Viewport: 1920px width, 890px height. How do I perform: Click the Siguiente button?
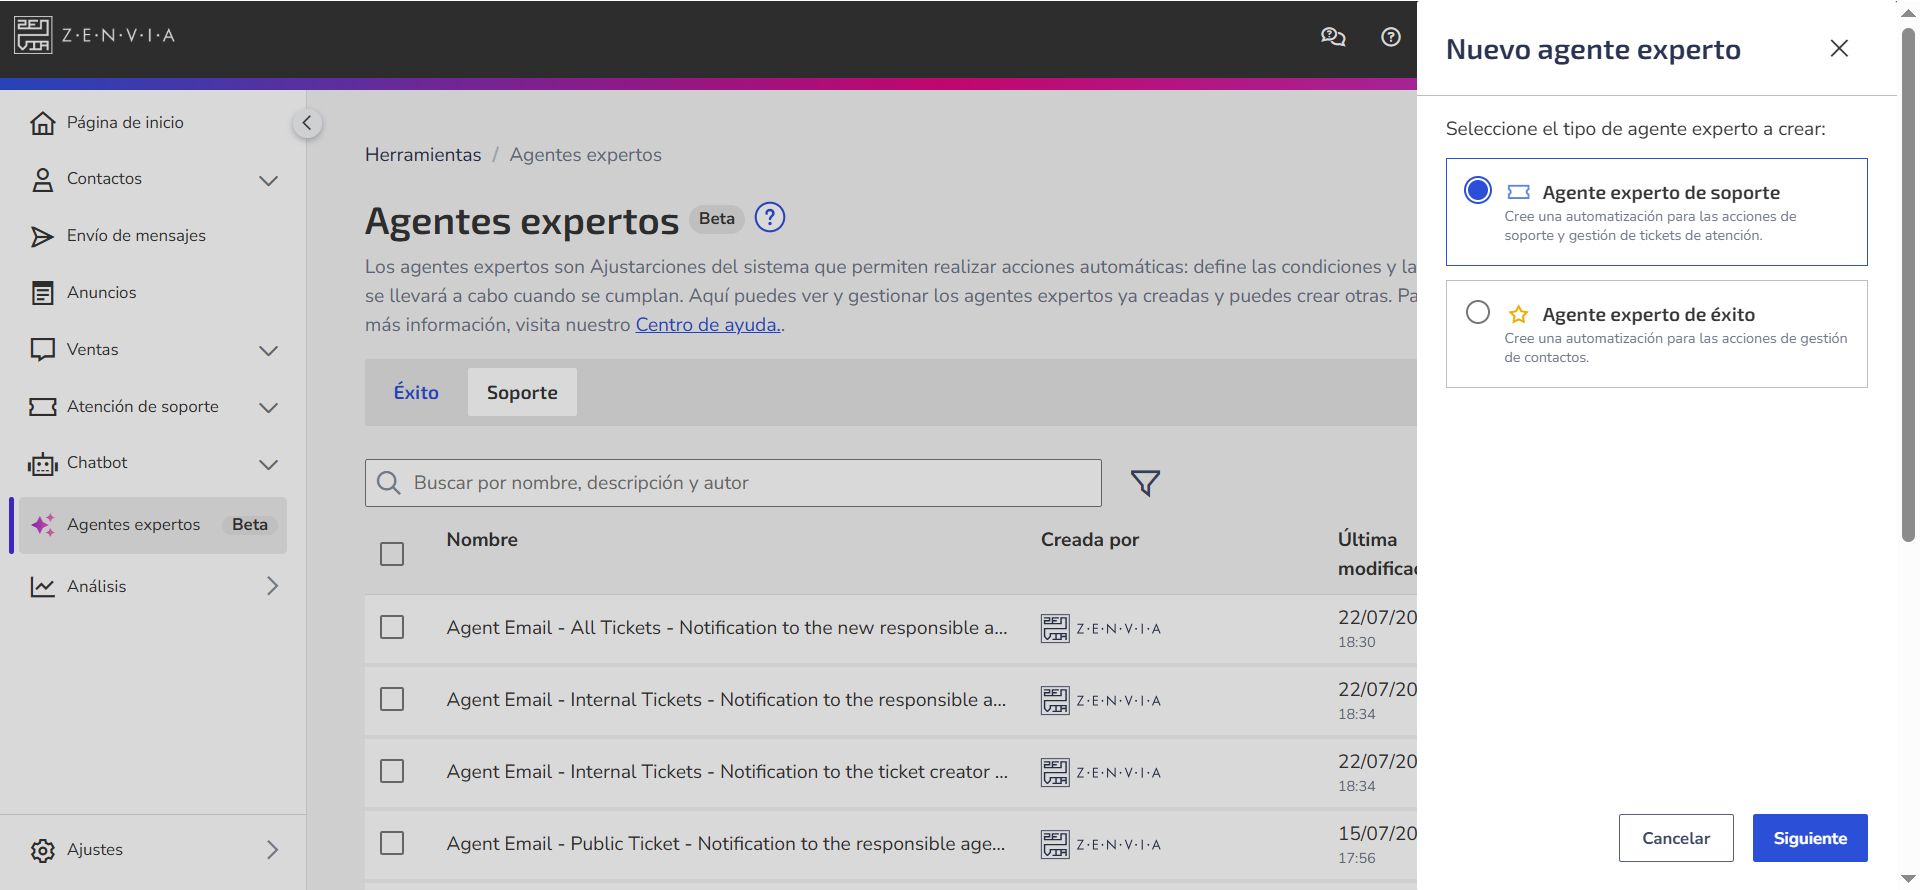pyautogui.click(x=1810, y=838)
